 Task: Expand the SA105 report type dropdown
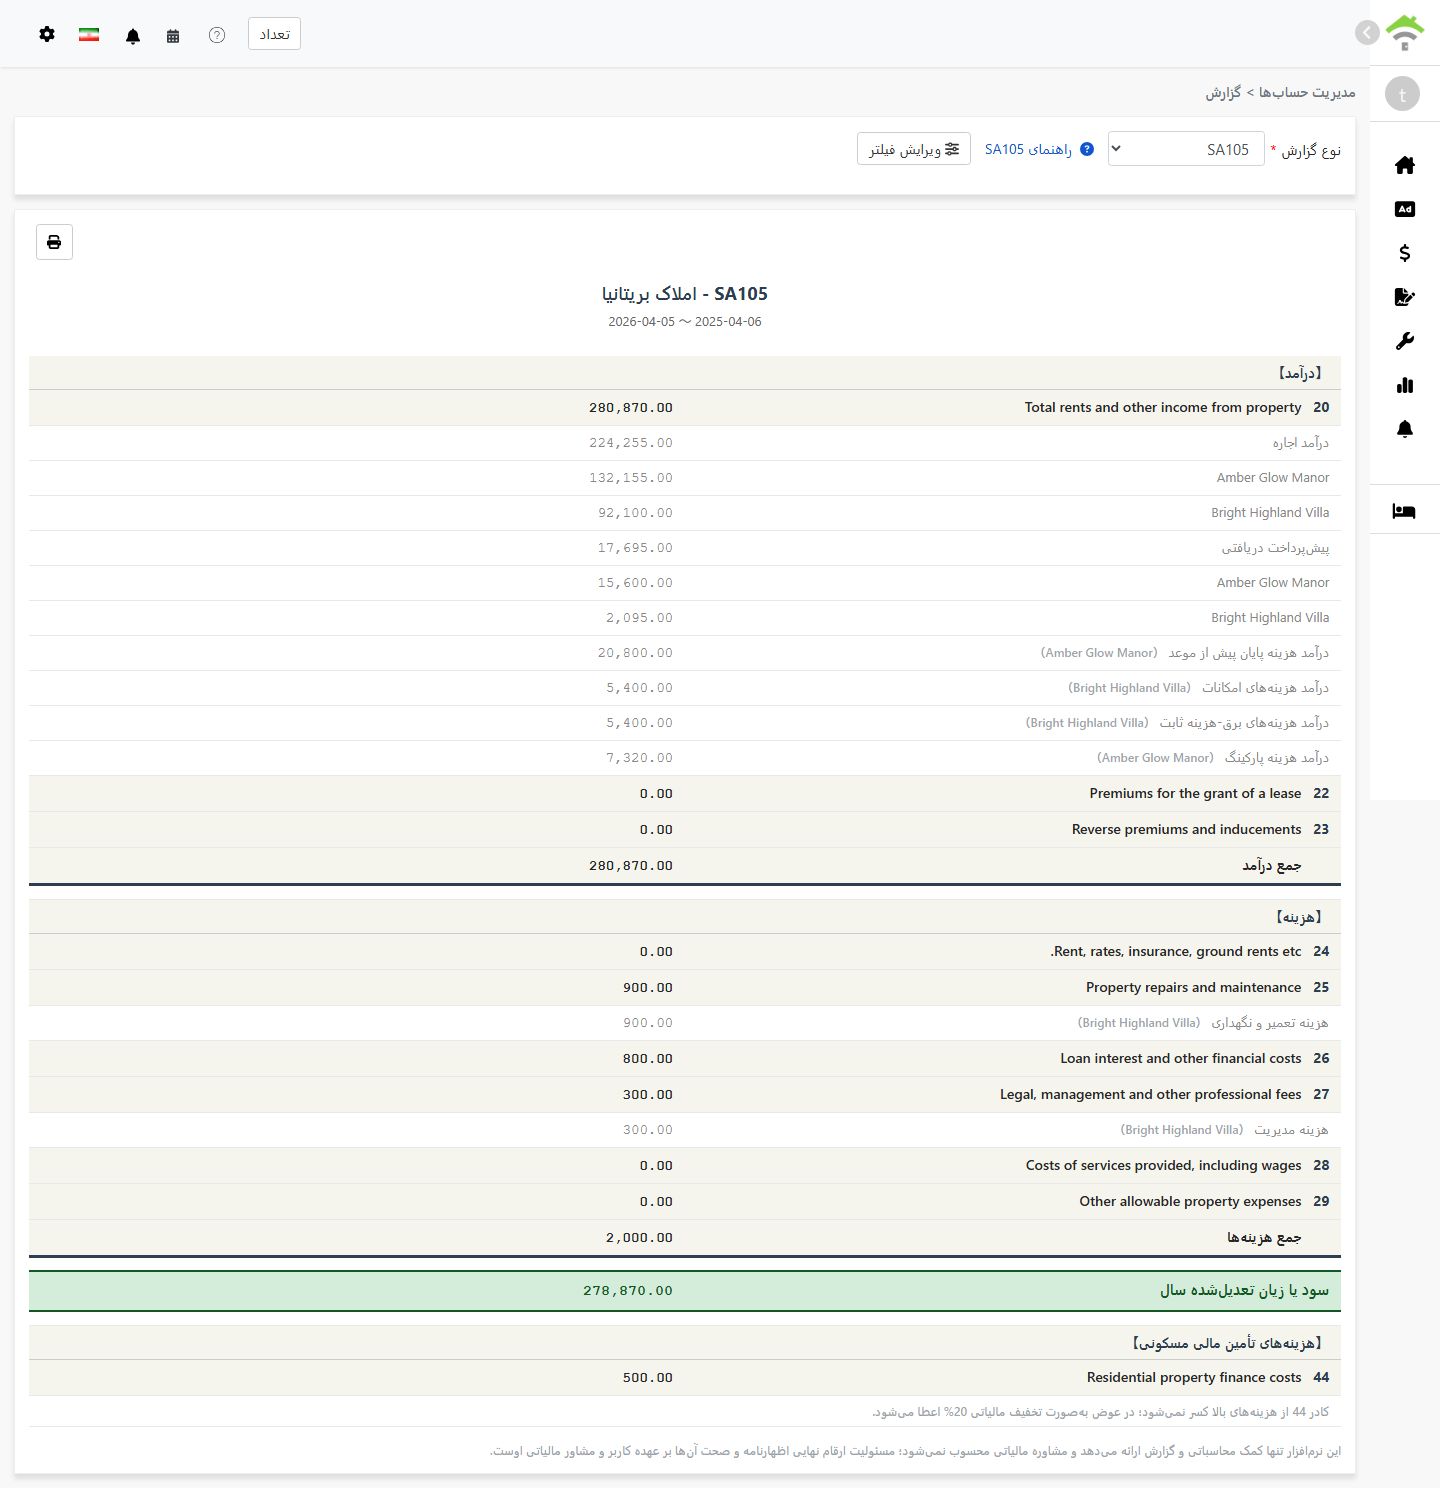(x=1186, y=149)
